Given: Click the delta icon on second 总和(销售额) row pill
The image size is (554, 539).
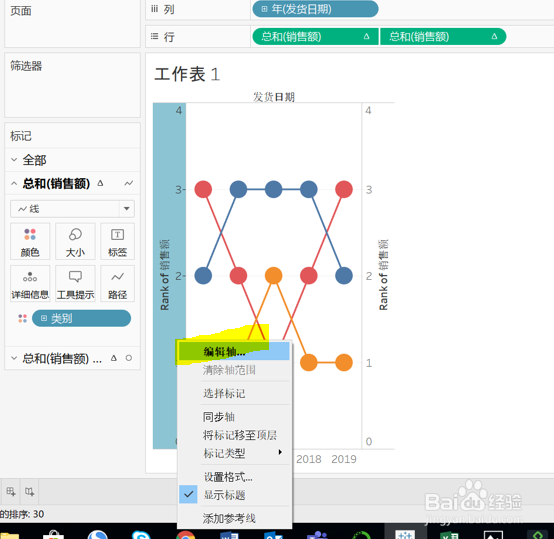Looking at the screenshot, I should coord(494,36).
